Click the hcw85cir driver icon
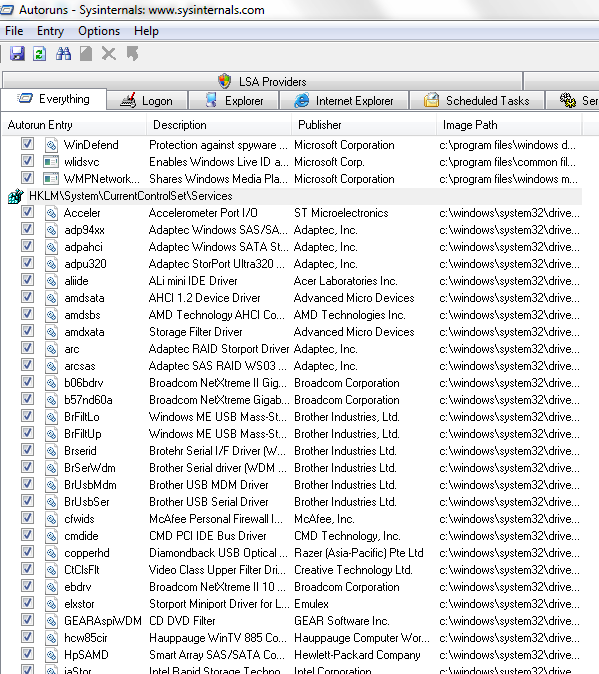Screen dimensions: 599x674 51,637
